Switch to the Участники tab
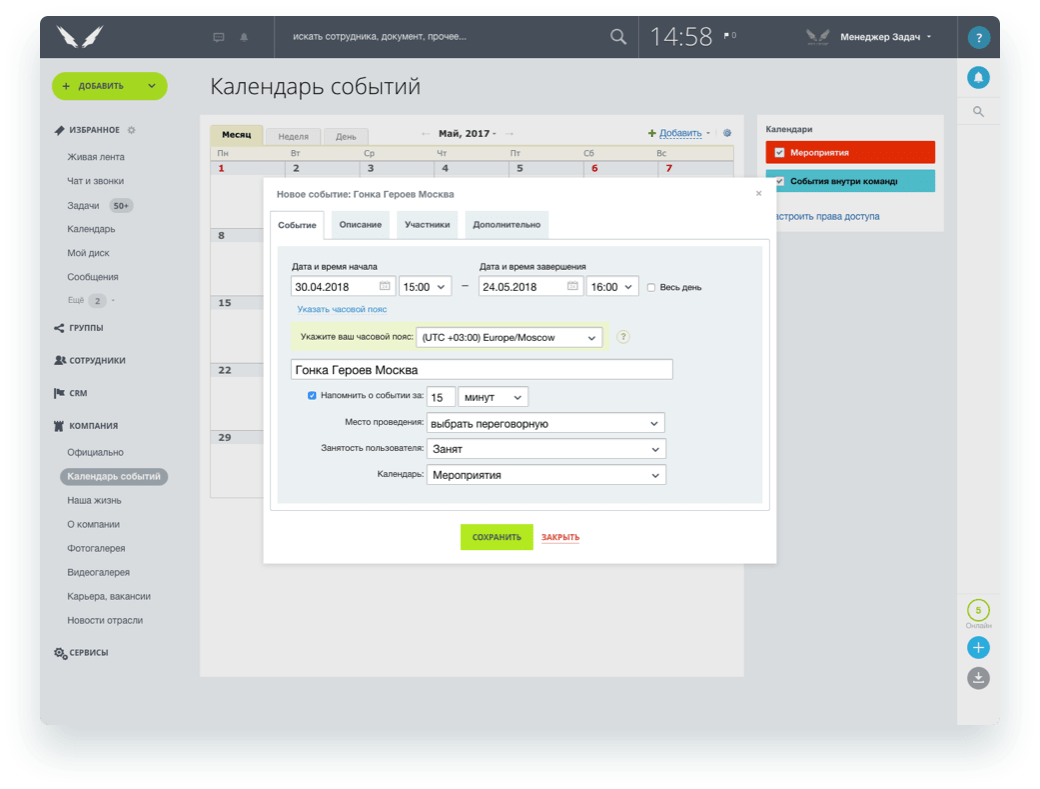The width and height of the screenshot is (1040, 789). [x=427, y=225]
